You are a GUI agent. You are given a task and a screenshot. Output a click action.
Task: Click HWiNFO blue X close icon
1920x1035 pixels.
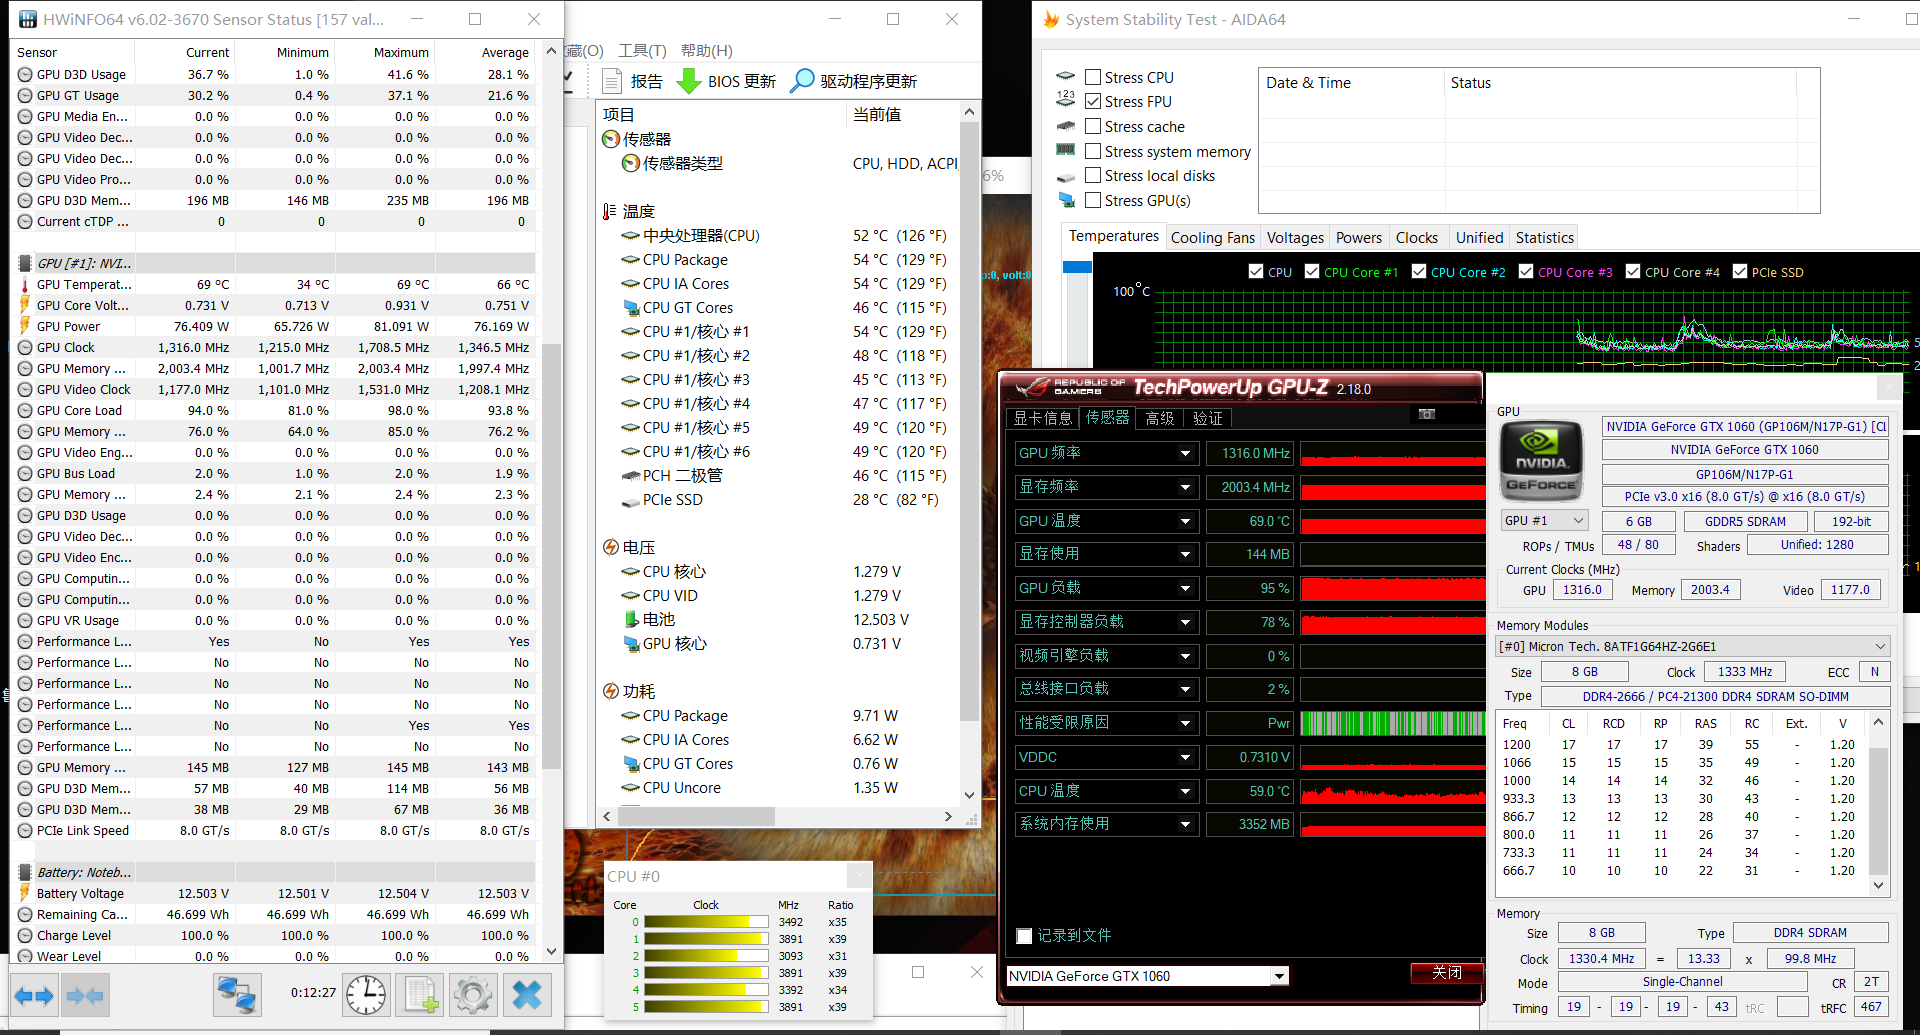pos(526,995)
